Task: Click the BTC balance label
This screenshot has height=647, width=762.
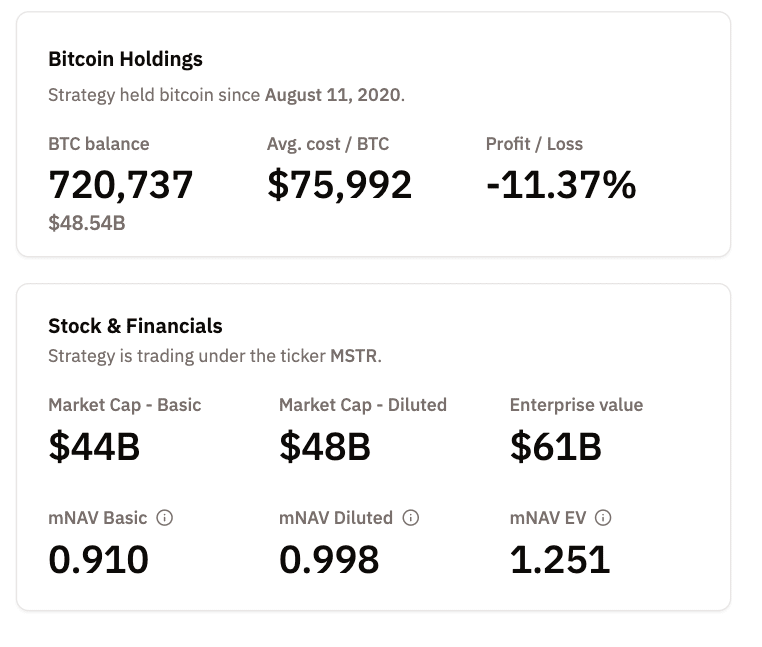Action: coord(99,144)
